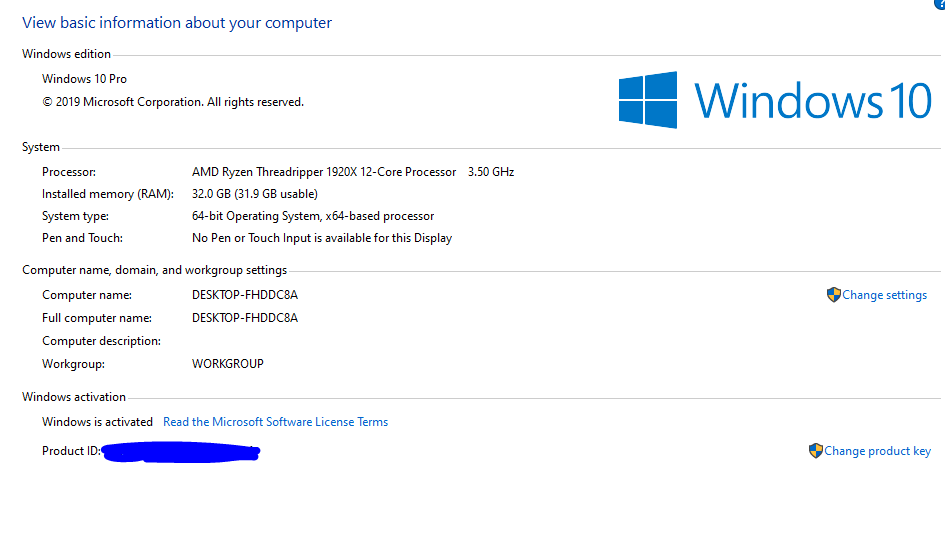Open the Change product key link
This screenshot has height=559, width=945.
[877, 451]
